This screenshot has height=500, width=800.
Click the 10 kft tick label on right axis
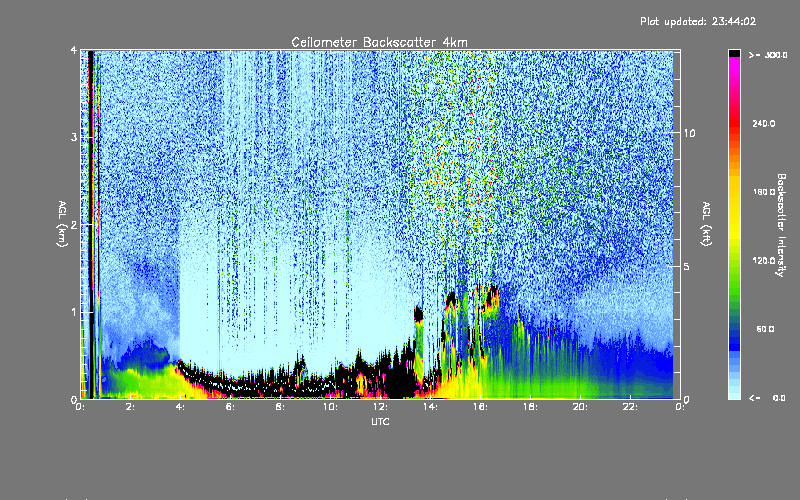[x=689, y=133]
